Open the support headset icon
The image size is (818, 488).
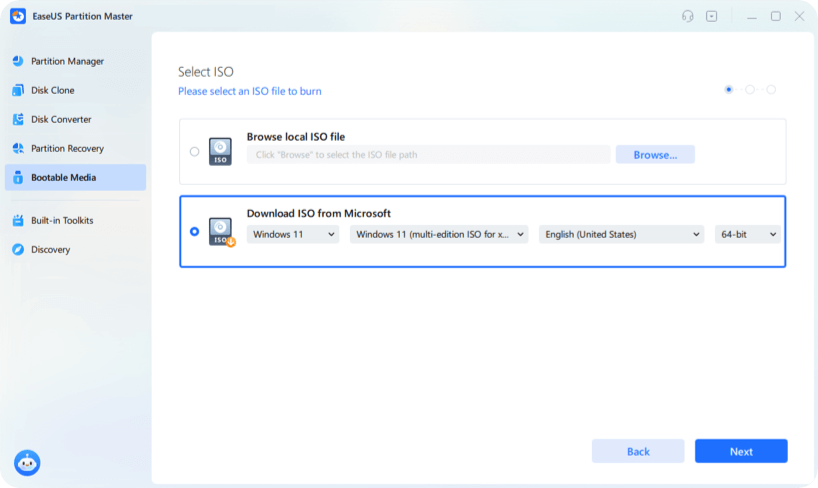688,16
